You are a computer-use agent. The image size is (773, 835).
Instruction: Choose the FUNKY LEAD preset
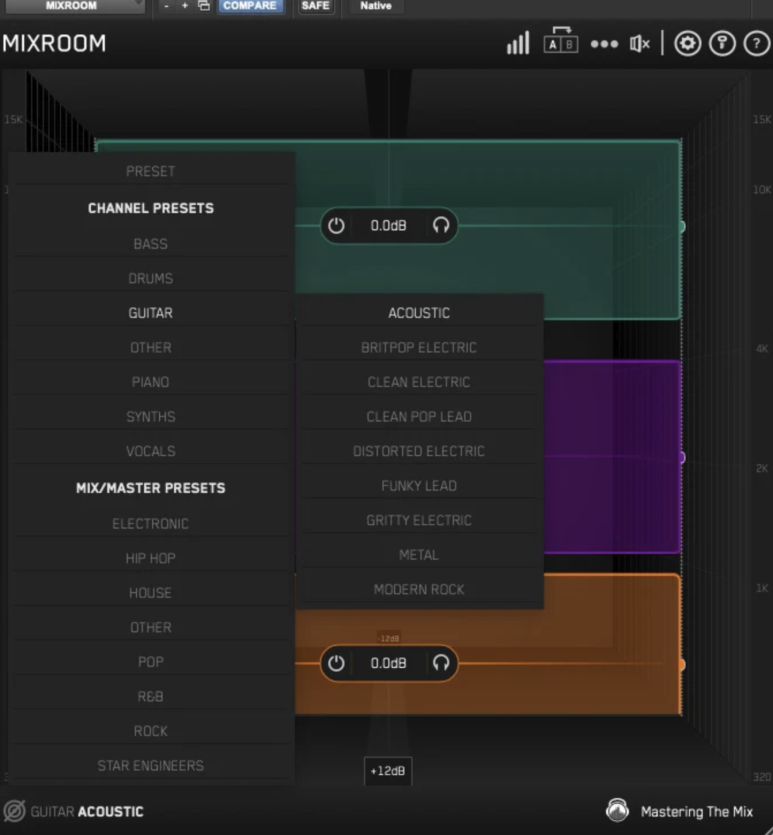pyautogui.click(x=419, y=486)
